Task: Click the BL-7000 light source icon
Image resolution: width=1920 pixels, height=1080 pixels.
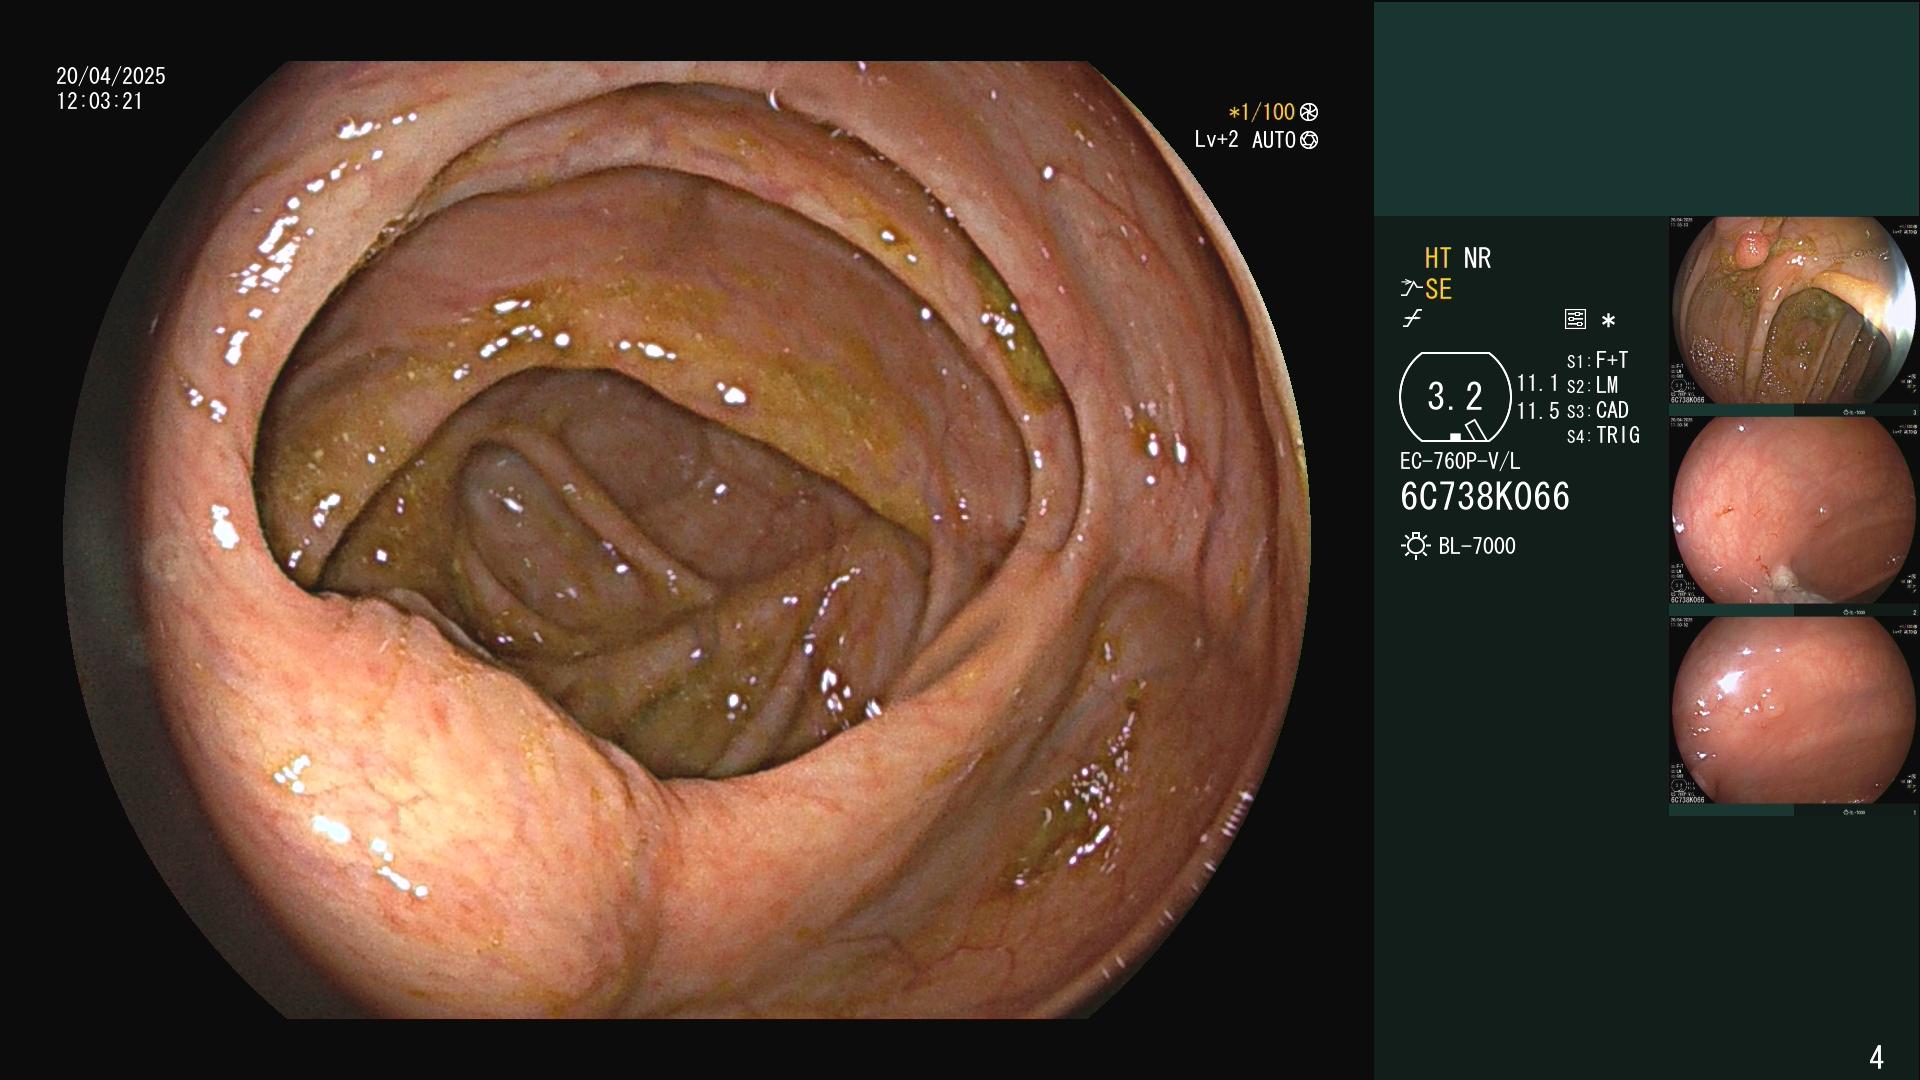Action: pyautogui.click(x=1415, y=546)
